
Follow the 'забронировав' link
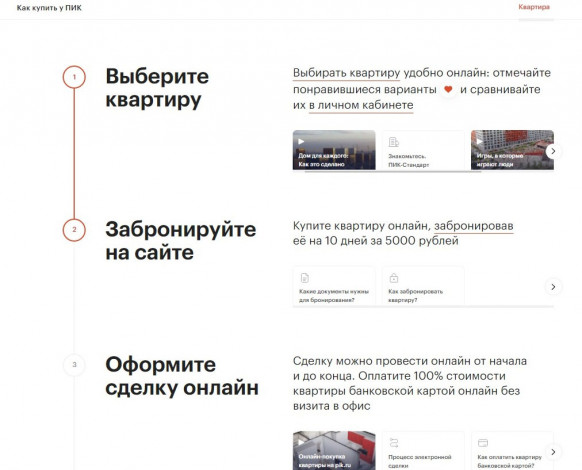tap(474, 226)
